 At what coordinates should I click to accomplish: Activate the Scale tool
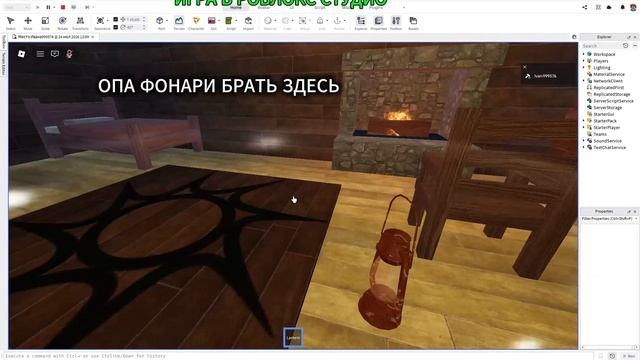45,22
